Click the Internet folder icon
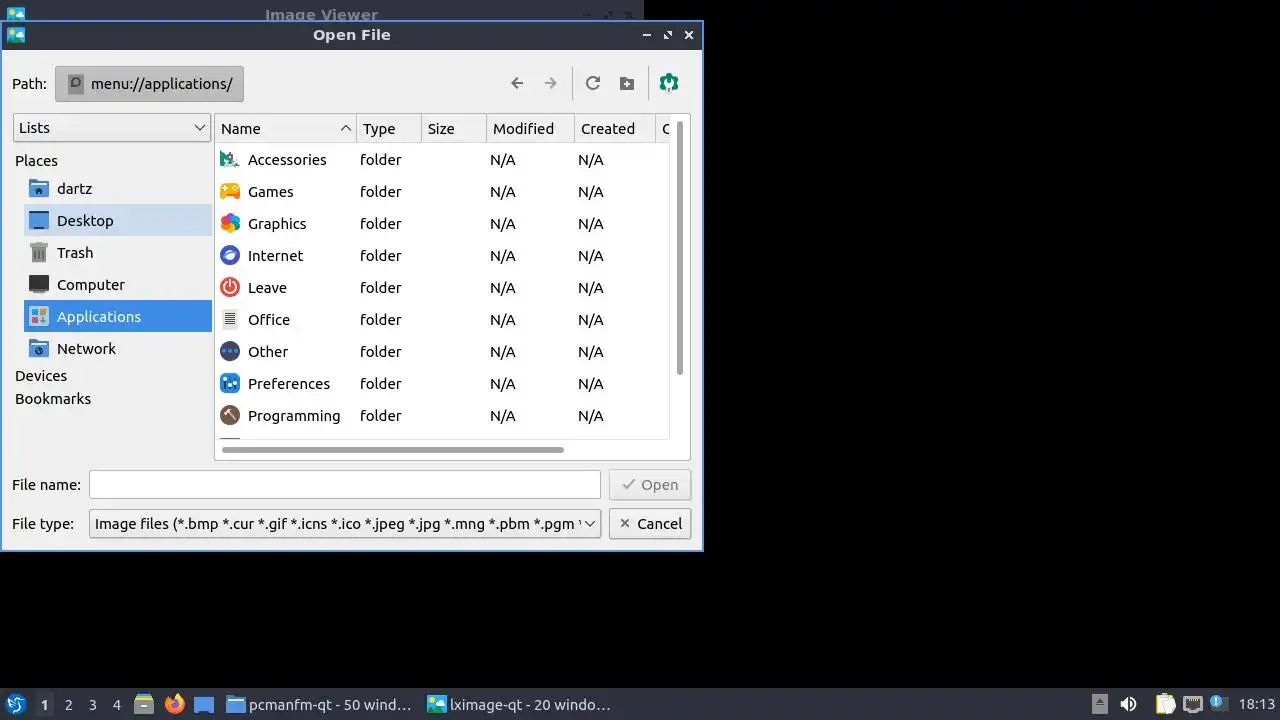 pos(230,255)
